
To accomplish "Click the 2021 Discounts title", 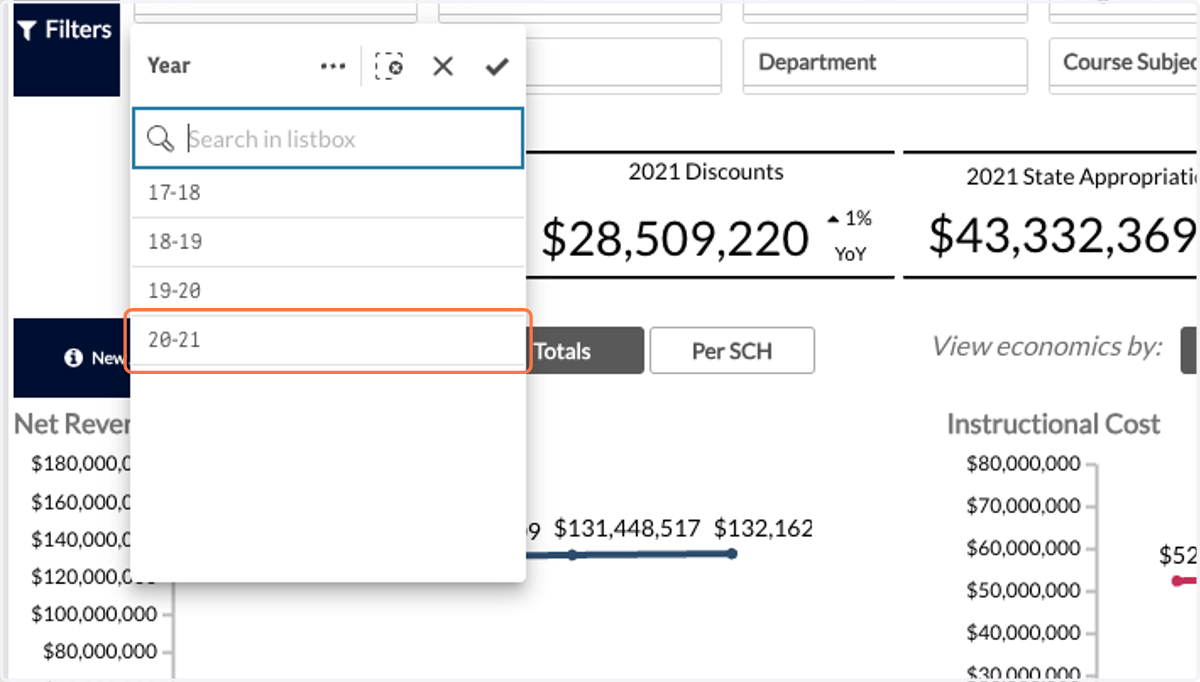I will 706,172.
